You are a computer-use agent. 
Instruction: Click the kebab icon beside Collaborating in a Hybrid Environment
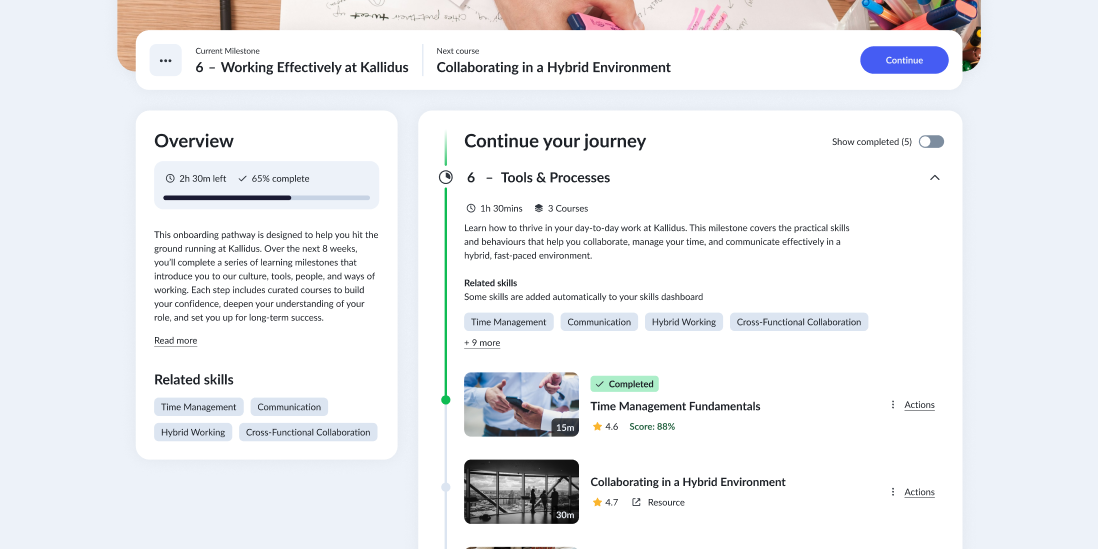(893, 492)
